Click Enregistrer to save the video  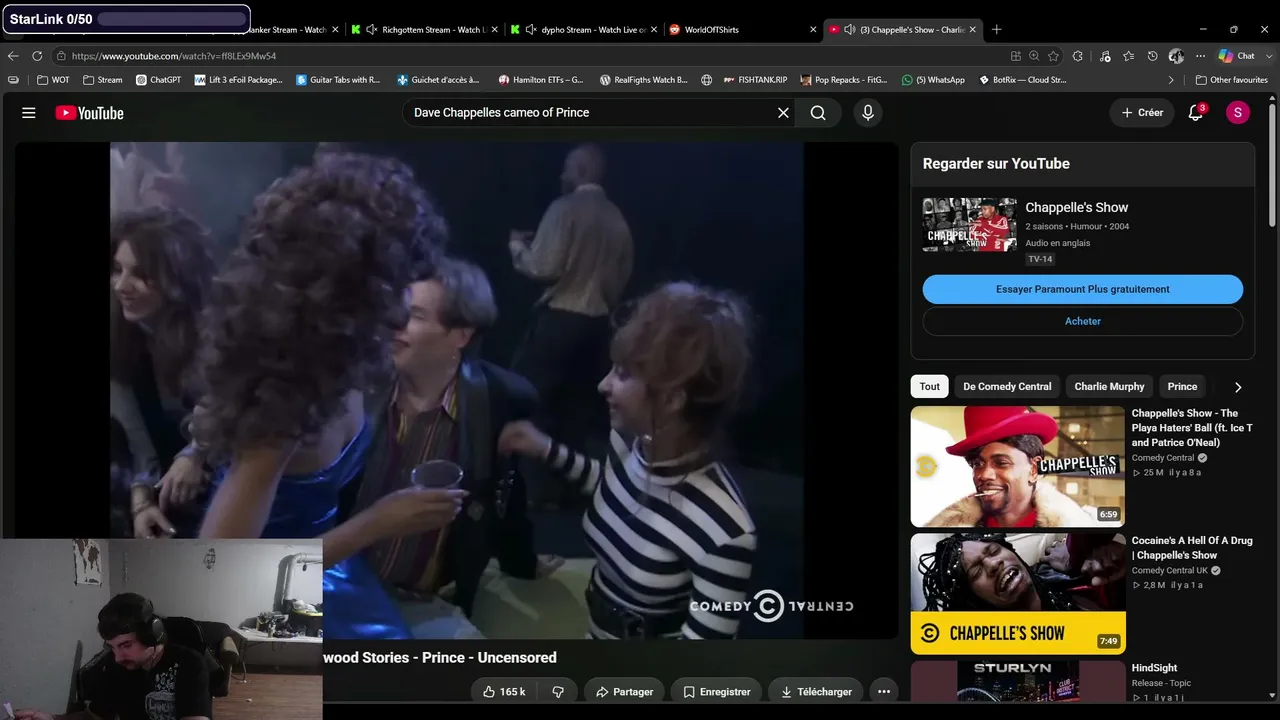click(x=718, y=692)
